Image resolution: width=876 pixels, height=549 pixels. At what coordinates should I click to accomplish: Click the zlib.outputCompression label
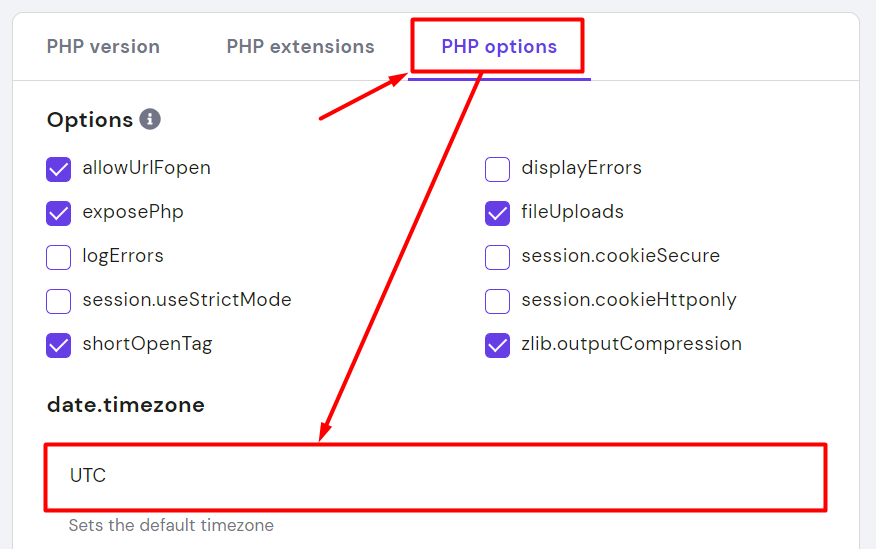[631, 344]
